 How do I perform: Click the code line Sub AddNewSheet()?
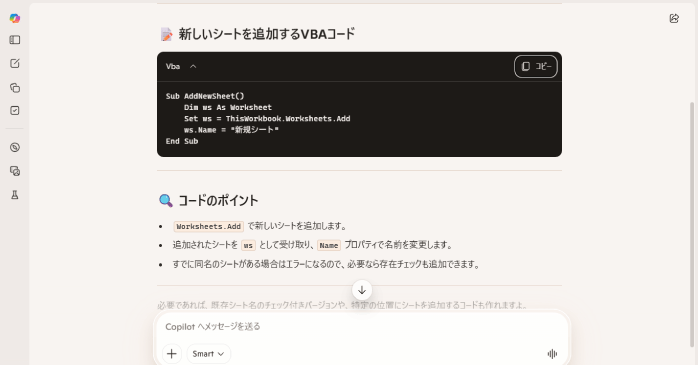click(x=205, y=96)
